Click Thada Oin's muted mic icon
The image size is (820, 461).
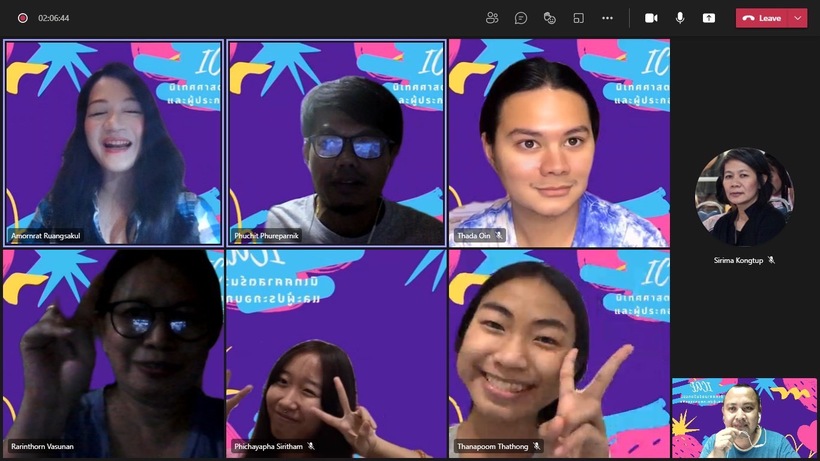(499, 236)
